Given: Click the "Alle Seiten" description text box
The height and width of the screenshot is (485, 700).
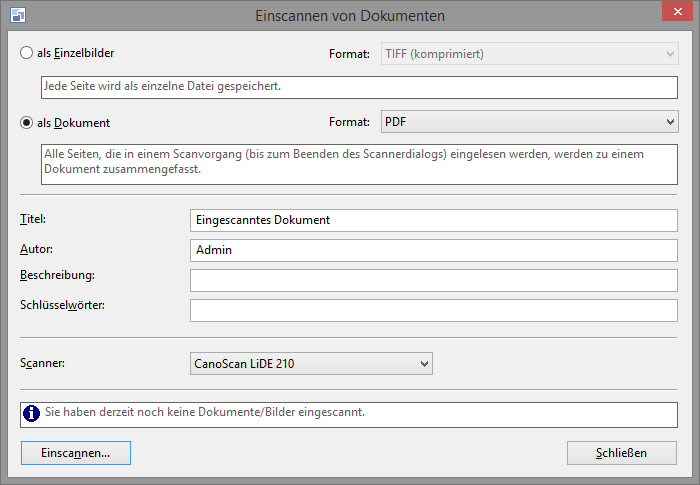Looking at the screenshot, I should click(358, 163).
